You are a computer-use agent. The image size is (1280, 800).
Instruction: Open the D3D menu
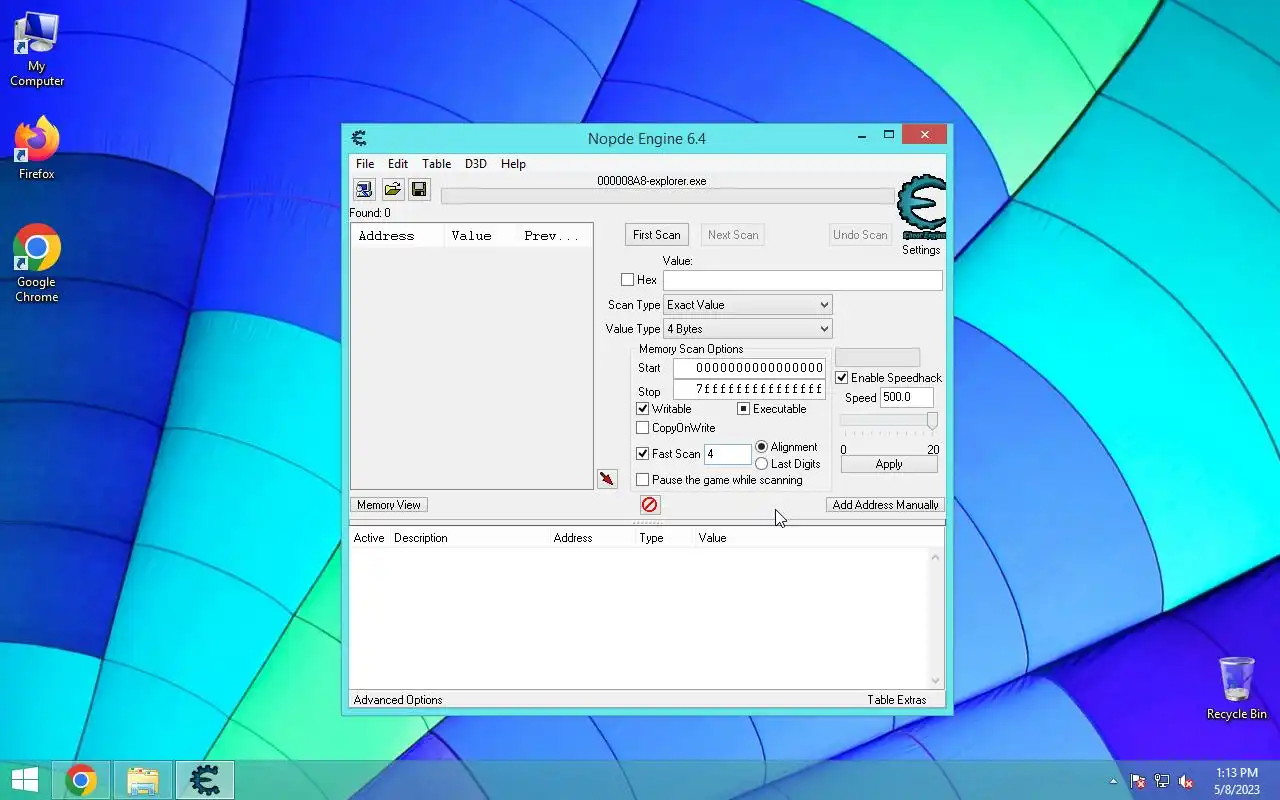coord(475,164)
